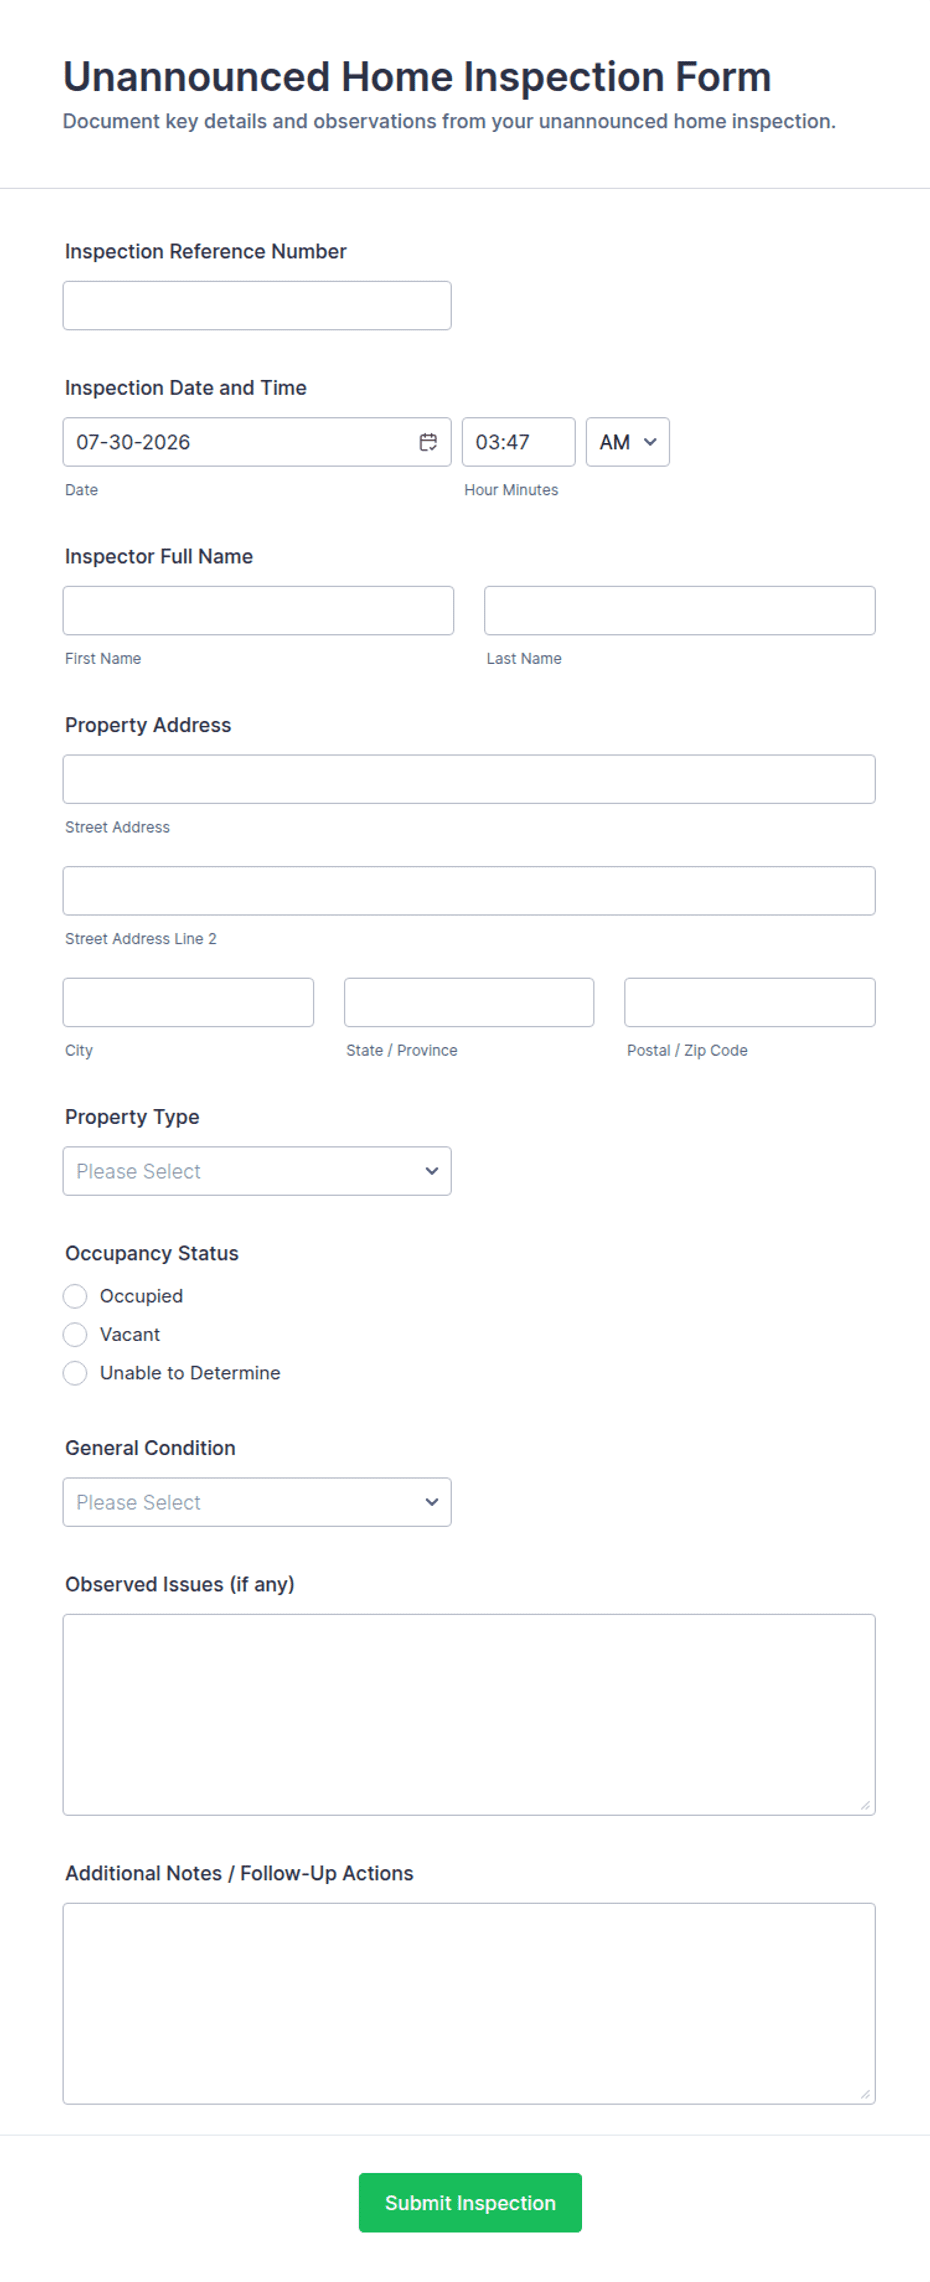Open the AM/PM time dropdown
930x2282 pixels.
628,442
